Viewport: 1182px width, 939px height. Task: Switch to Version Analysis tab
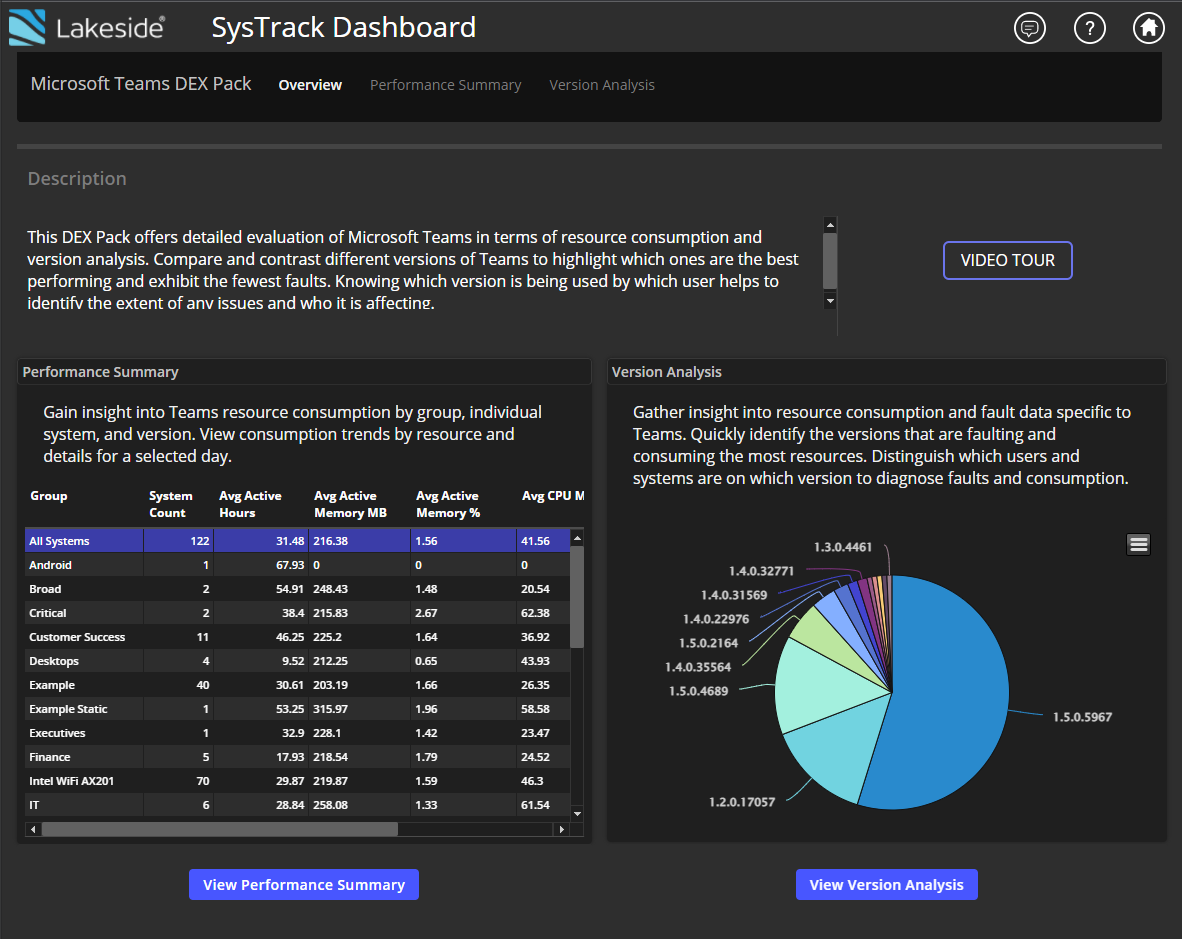pos(602,85)
